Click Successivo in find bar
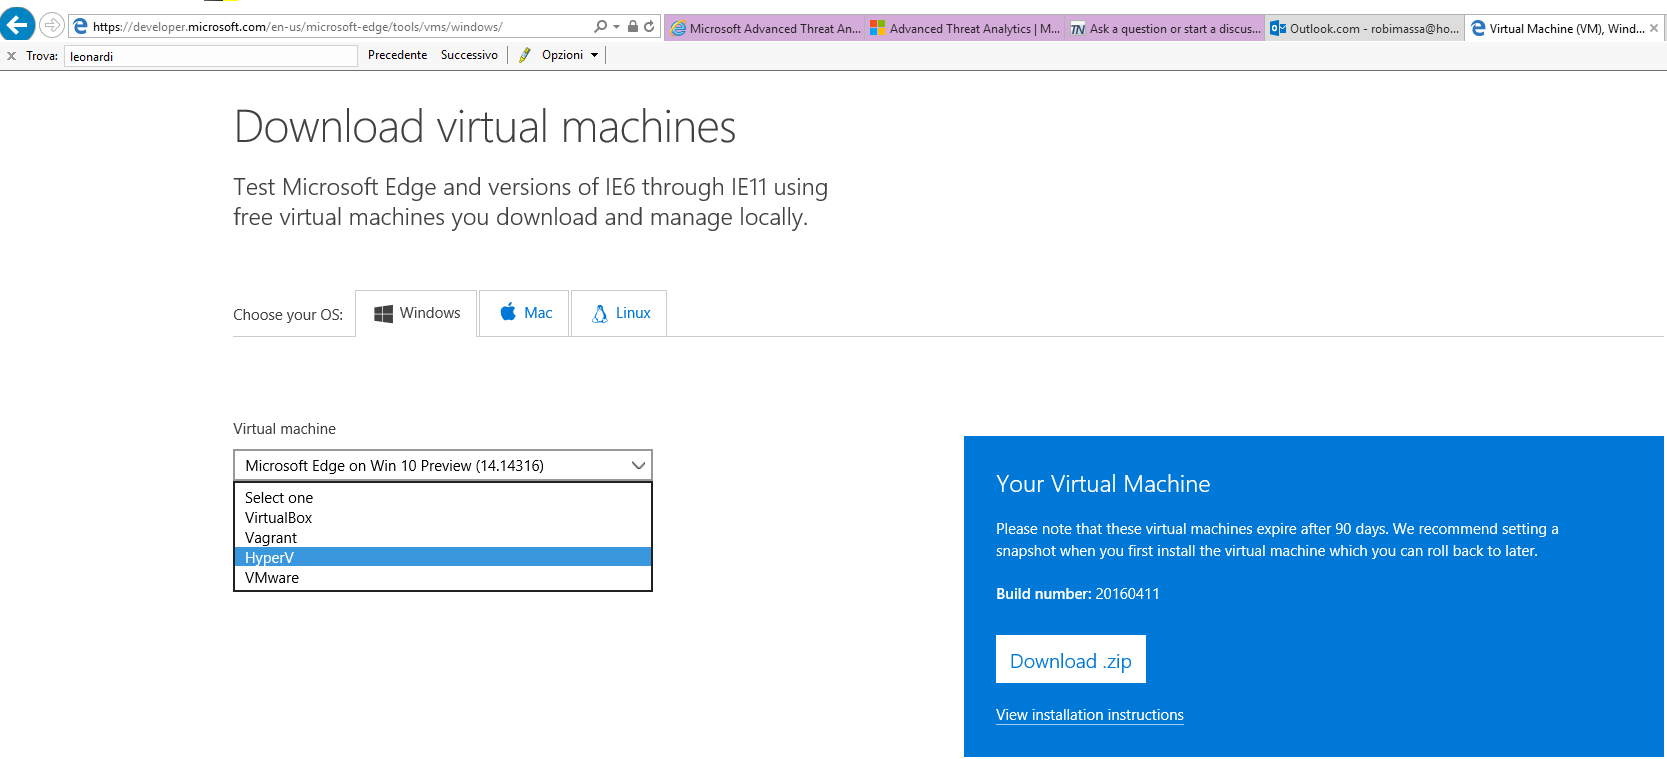The width and height of the screenshot is (1667, 759). pyautogui.click(x=469, y=55)
